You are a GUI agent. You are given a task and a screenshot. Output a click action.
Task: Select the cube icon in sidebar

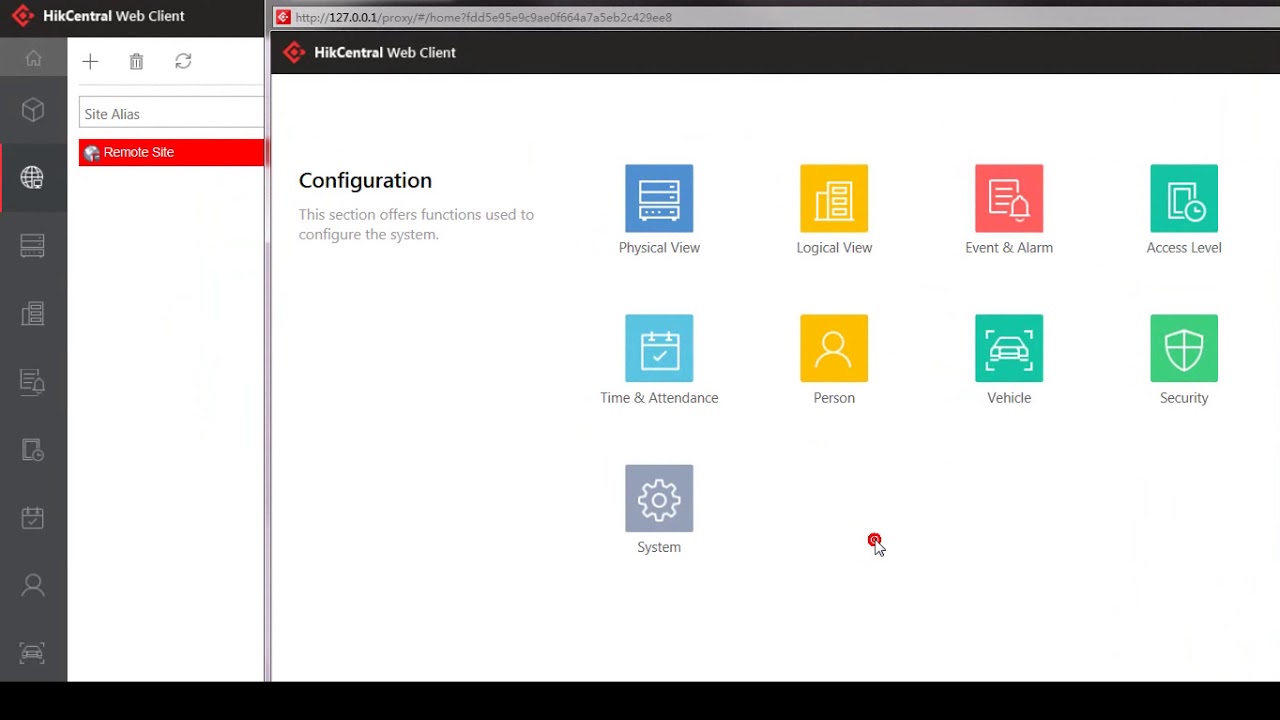point(33,109)
